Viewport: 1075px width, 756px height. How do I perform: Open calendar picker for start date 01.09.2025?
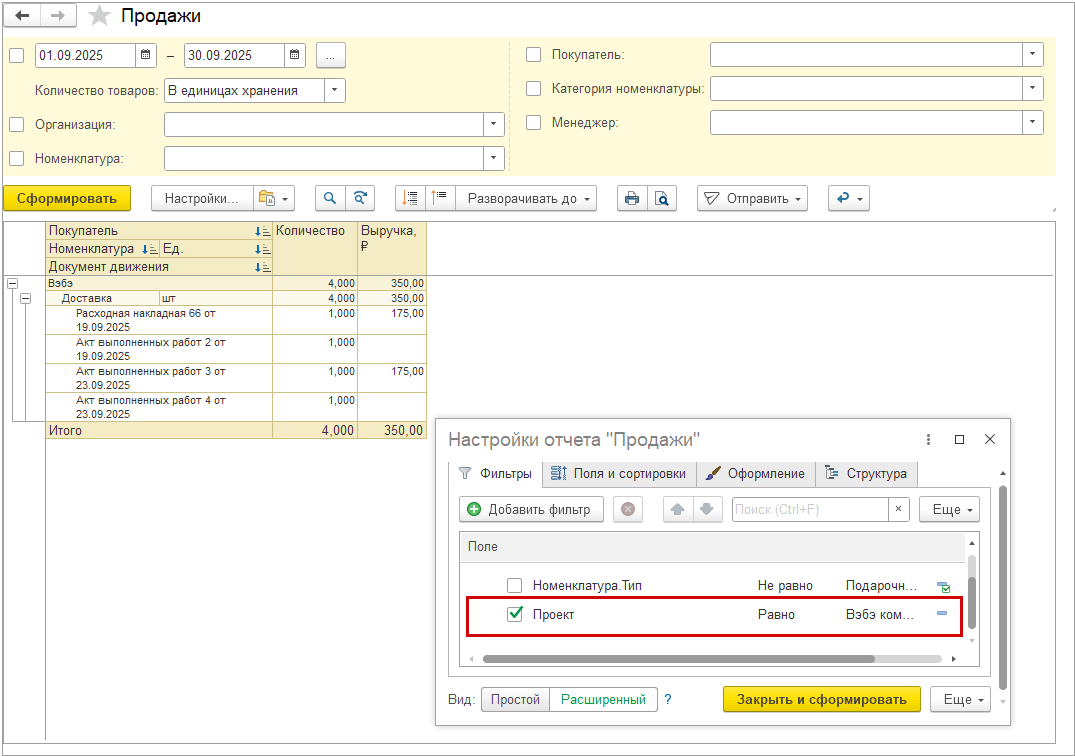click(x=146, y=55)
